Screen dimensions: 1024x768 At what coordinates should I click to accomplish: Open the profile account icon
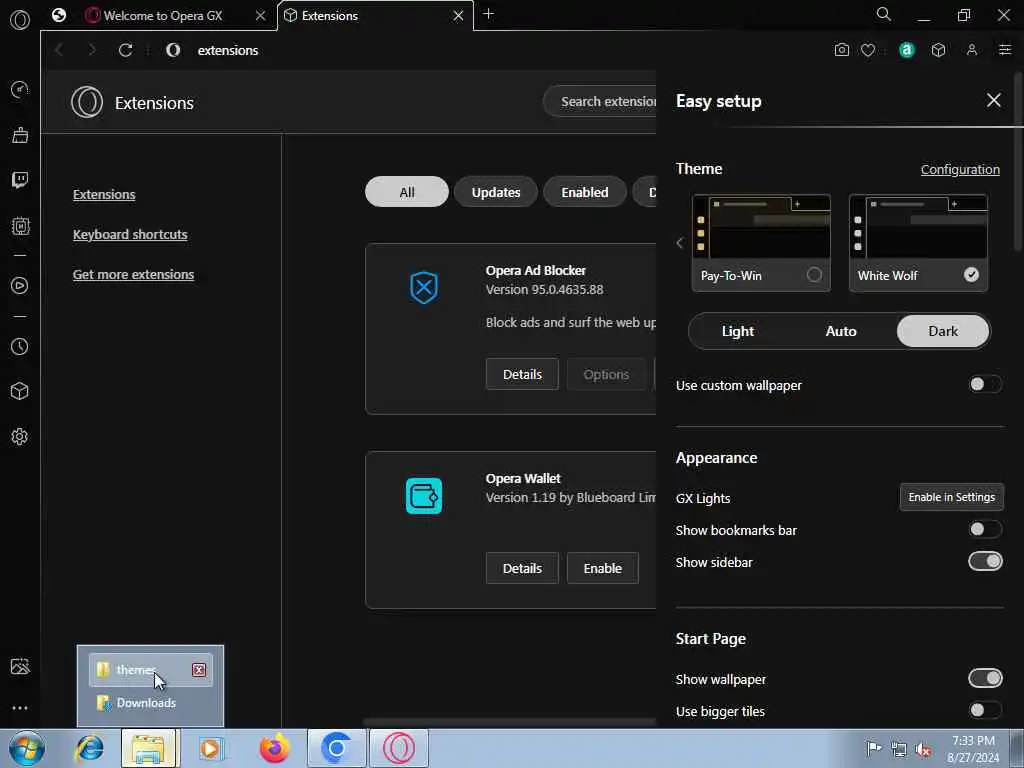click(x=972, y=50)
